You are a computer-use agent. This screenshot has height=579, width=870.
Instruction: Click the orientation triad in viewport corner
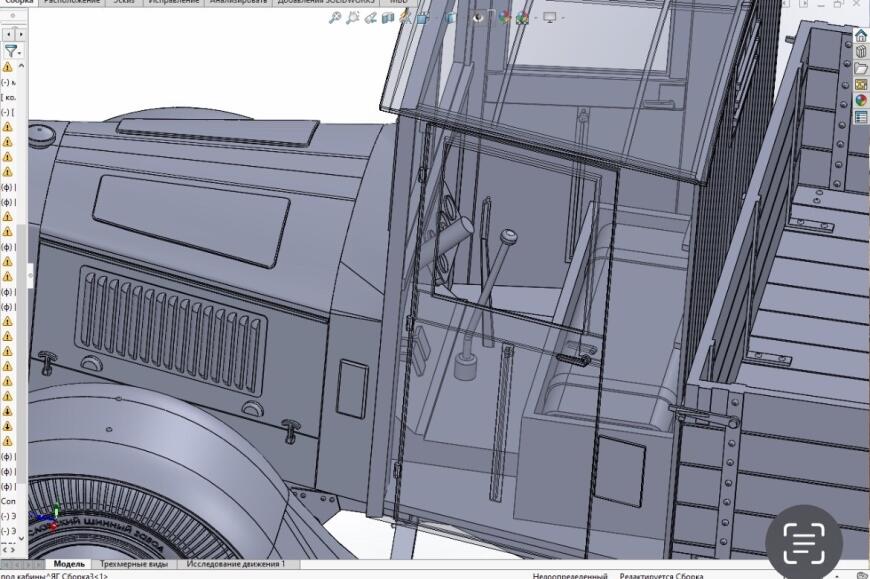pyautogui.click(x=51, y=516)
